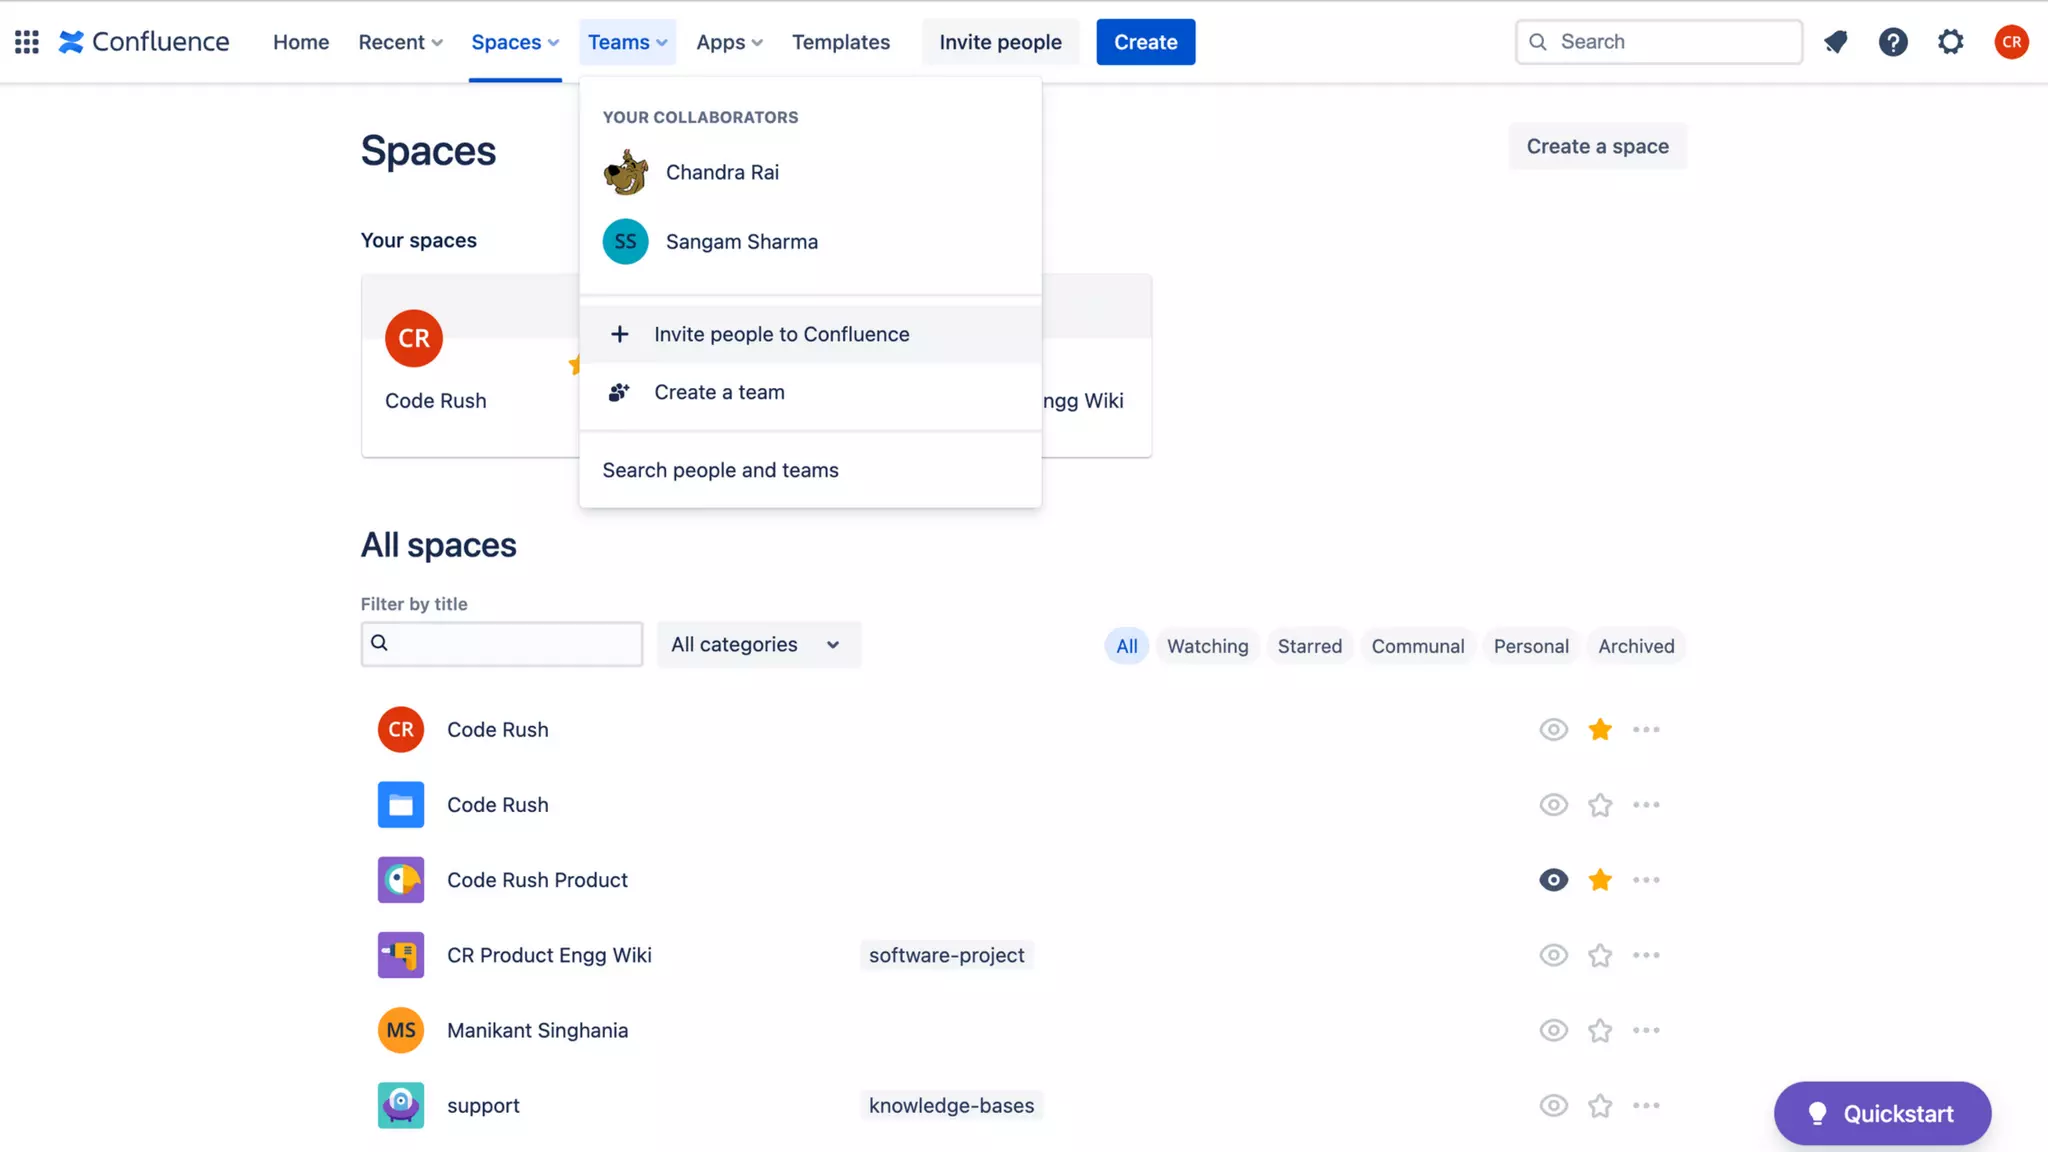Expand the All categories dropdown
This screenshot has height=1152, width=2048.
[x=758, y=645]
